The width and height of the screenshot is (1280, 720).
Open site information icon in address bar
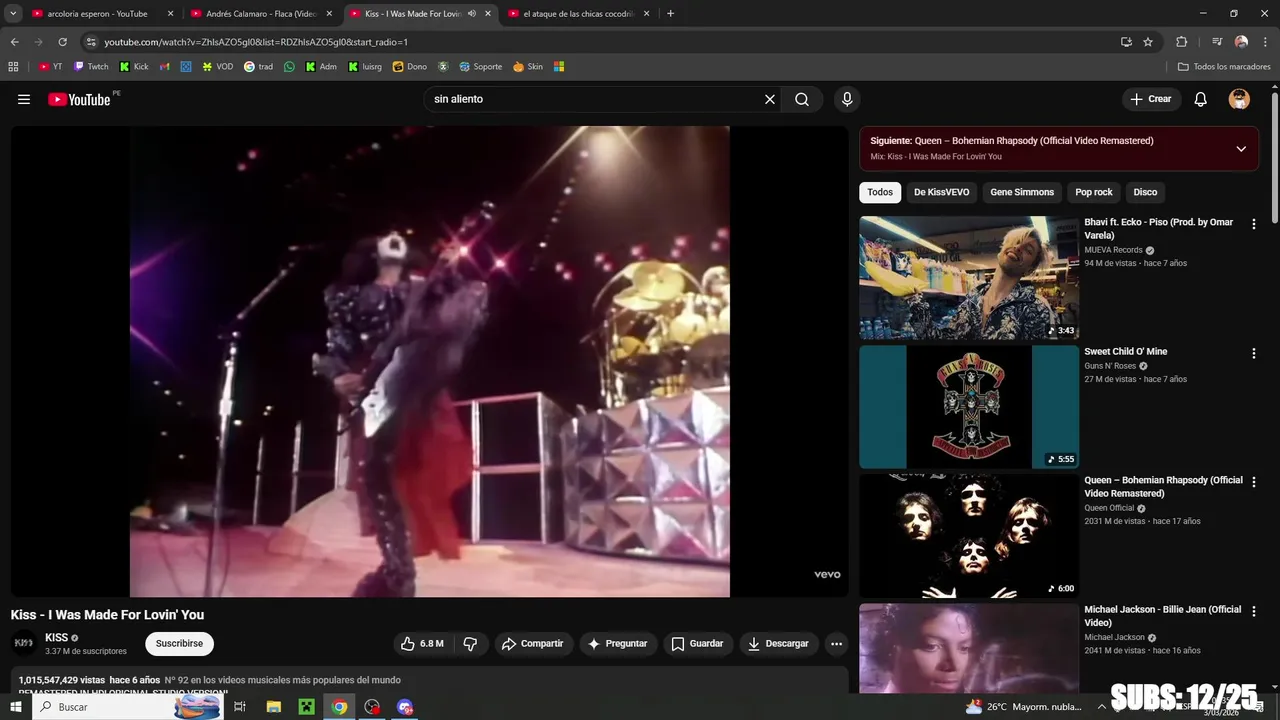91,42
